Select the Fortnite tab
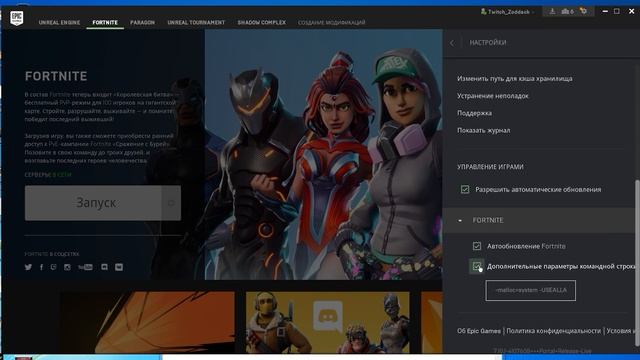The width and height of the screenshot is (640, 360). click(x=105, y=22)
